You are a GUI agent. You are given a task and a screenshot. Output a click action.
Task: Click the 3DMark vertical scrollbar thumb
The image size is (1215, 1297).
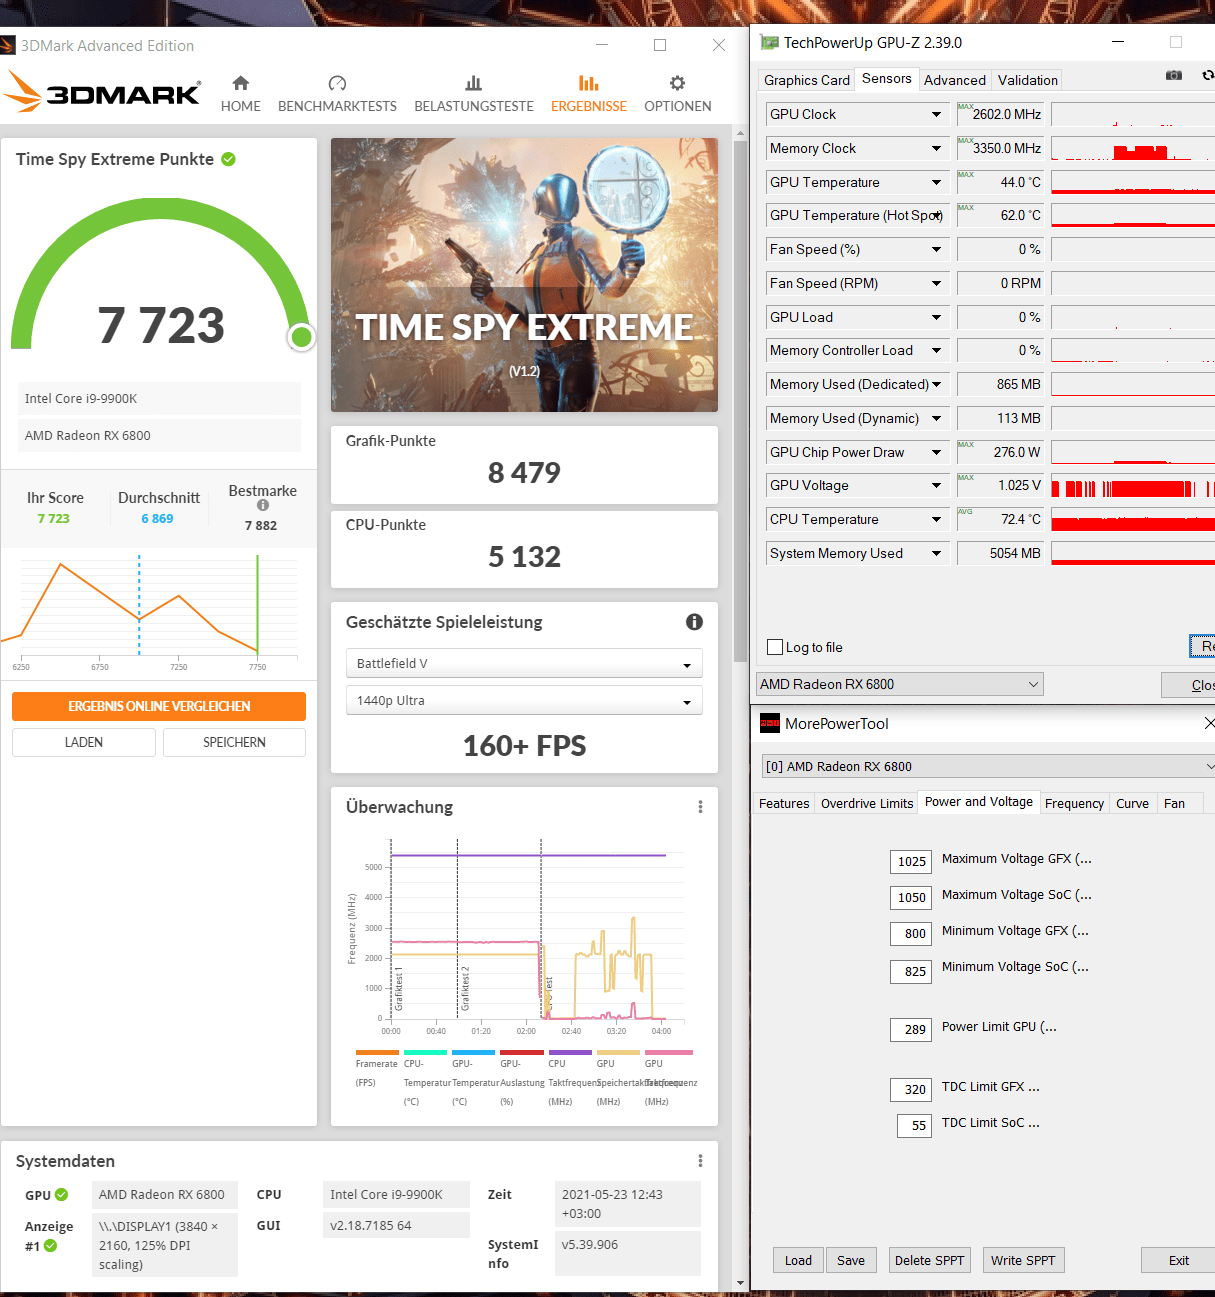point(740,400)
